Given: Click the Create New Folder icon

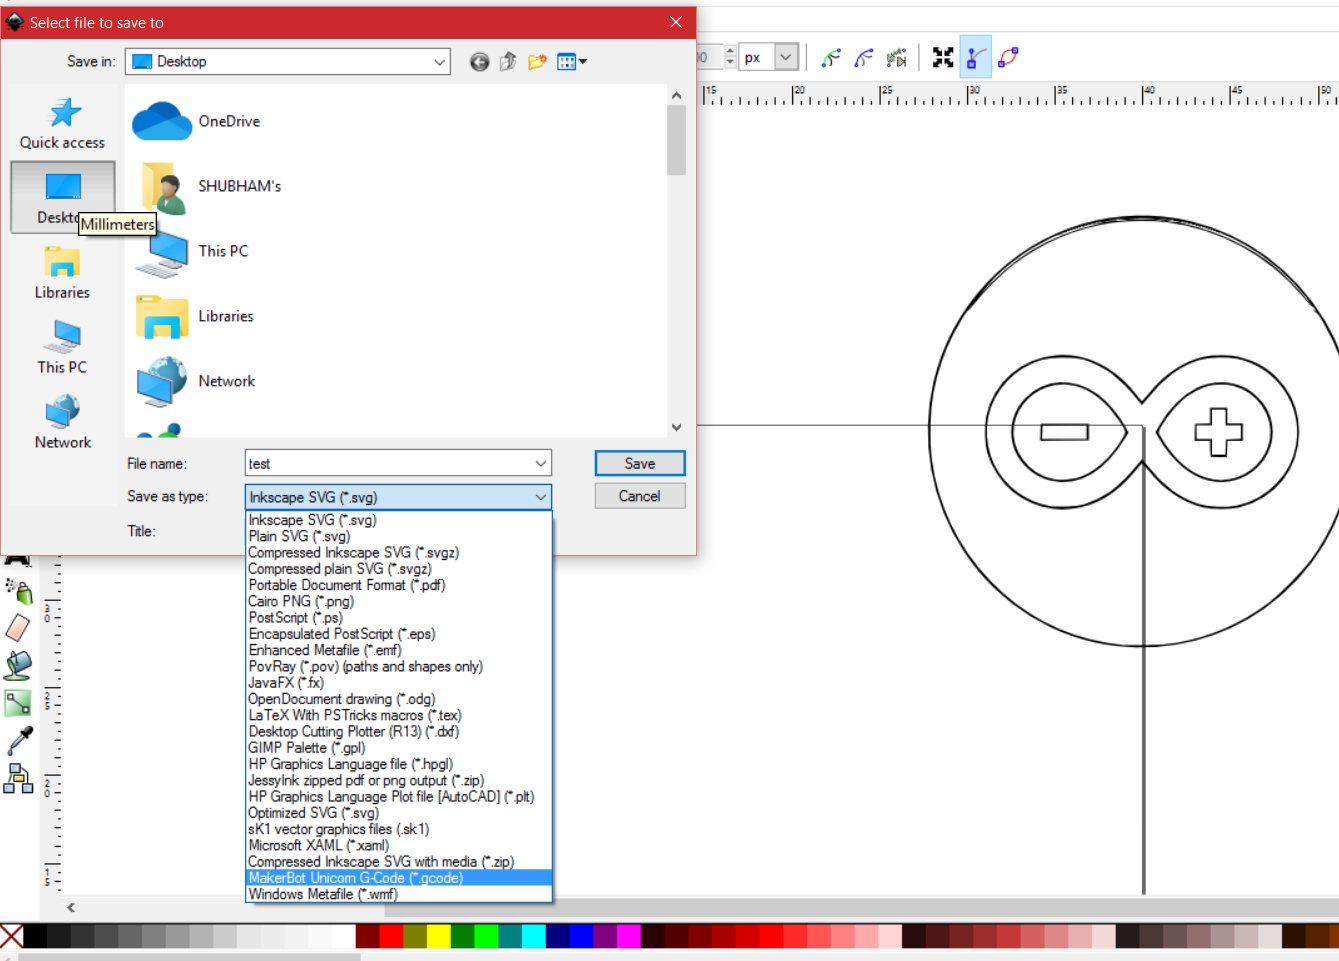Looking at the screenshot, I should click(537, 62).
